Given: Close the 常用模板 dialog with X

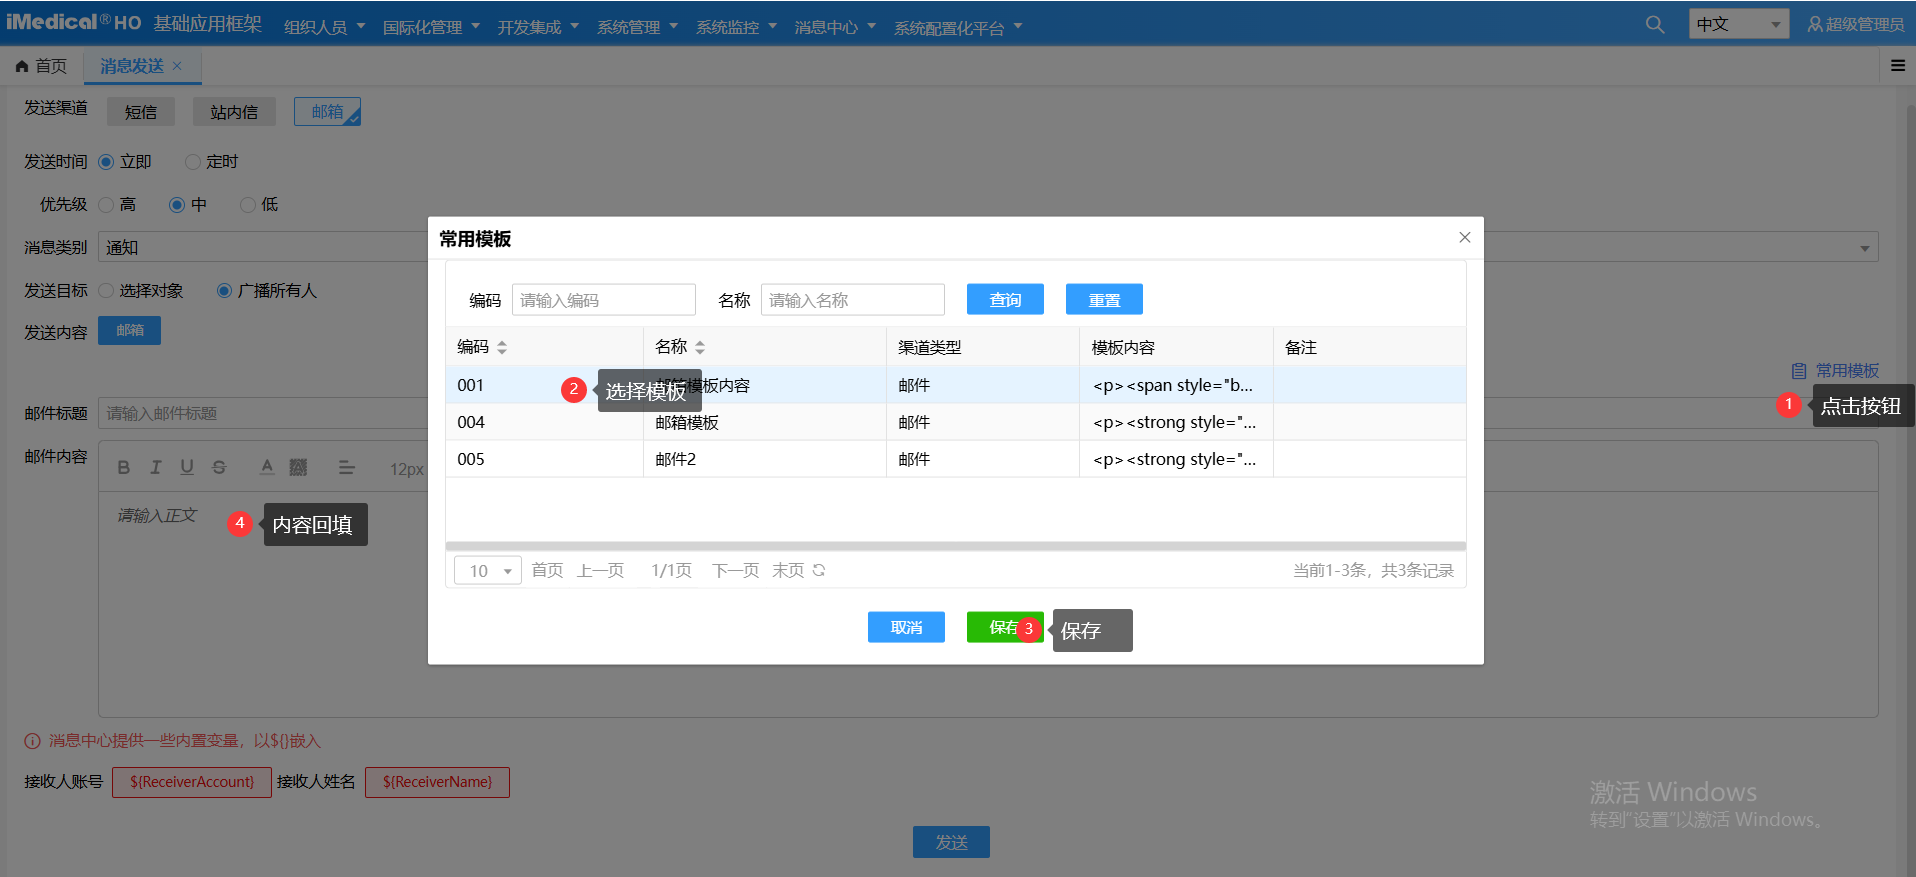Looking at the screenshot, I should (1464, 237).
